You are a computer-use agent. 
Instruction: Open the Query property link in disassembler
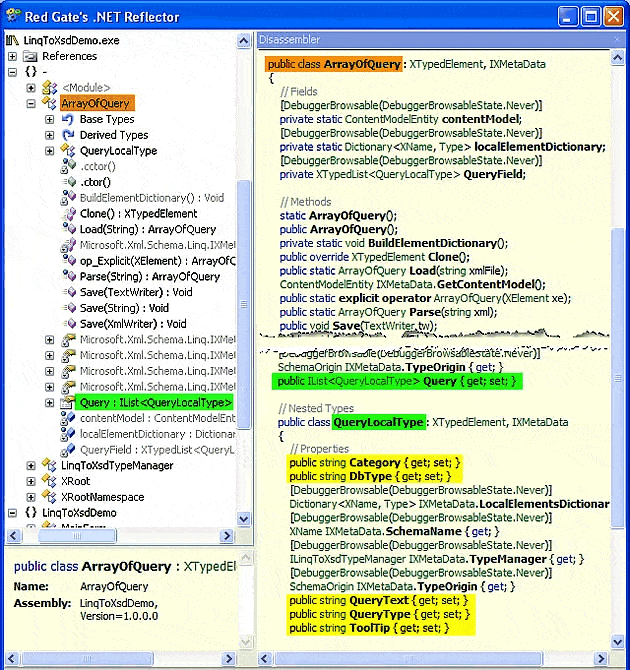coord(440,381)
